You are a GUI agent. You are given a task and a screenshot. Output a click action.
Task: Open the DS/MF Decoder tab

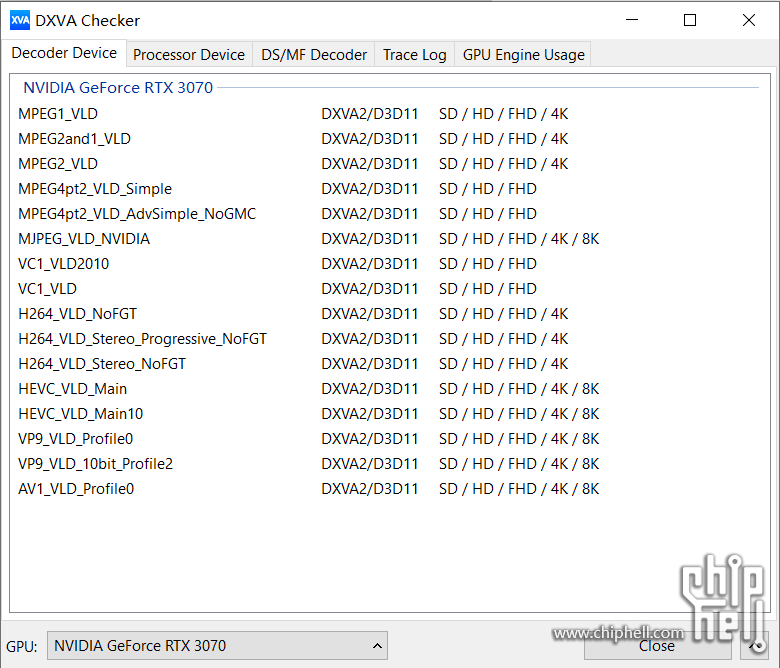[x=314, y=55]
